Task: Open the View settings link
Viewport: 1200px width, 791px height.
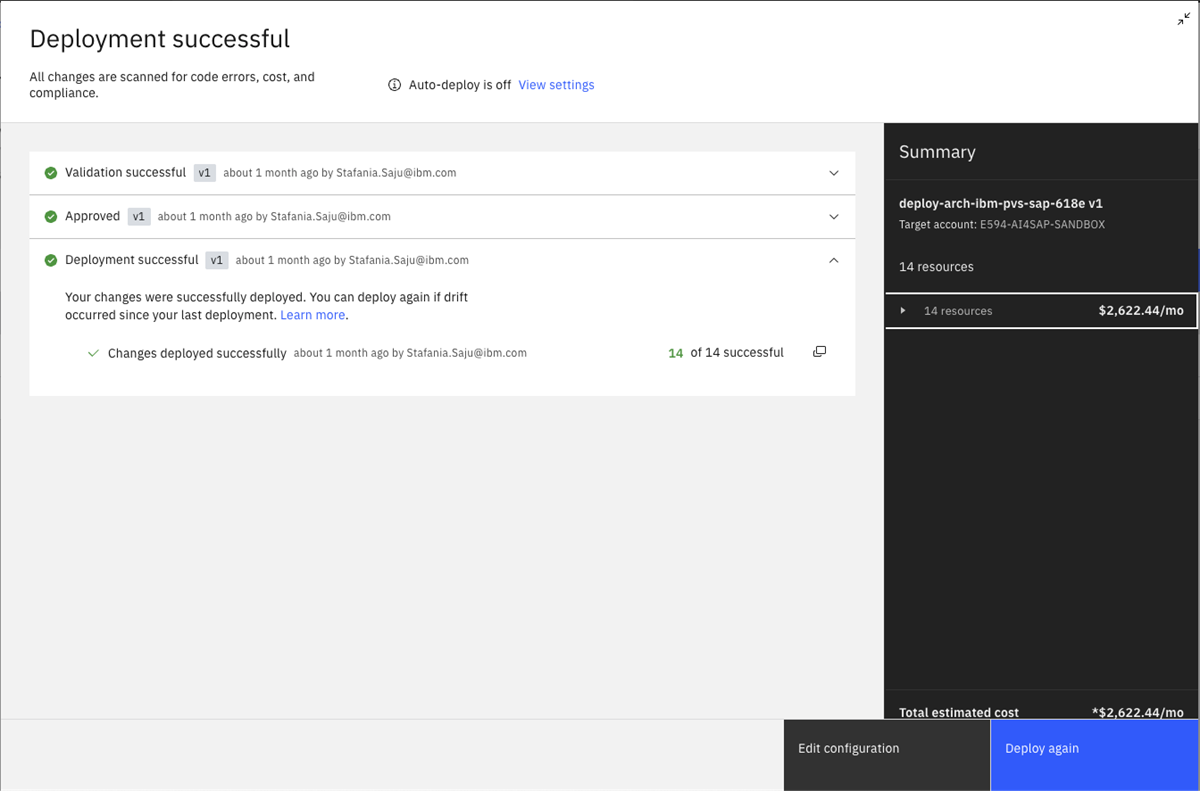Action: click(556, 85)
